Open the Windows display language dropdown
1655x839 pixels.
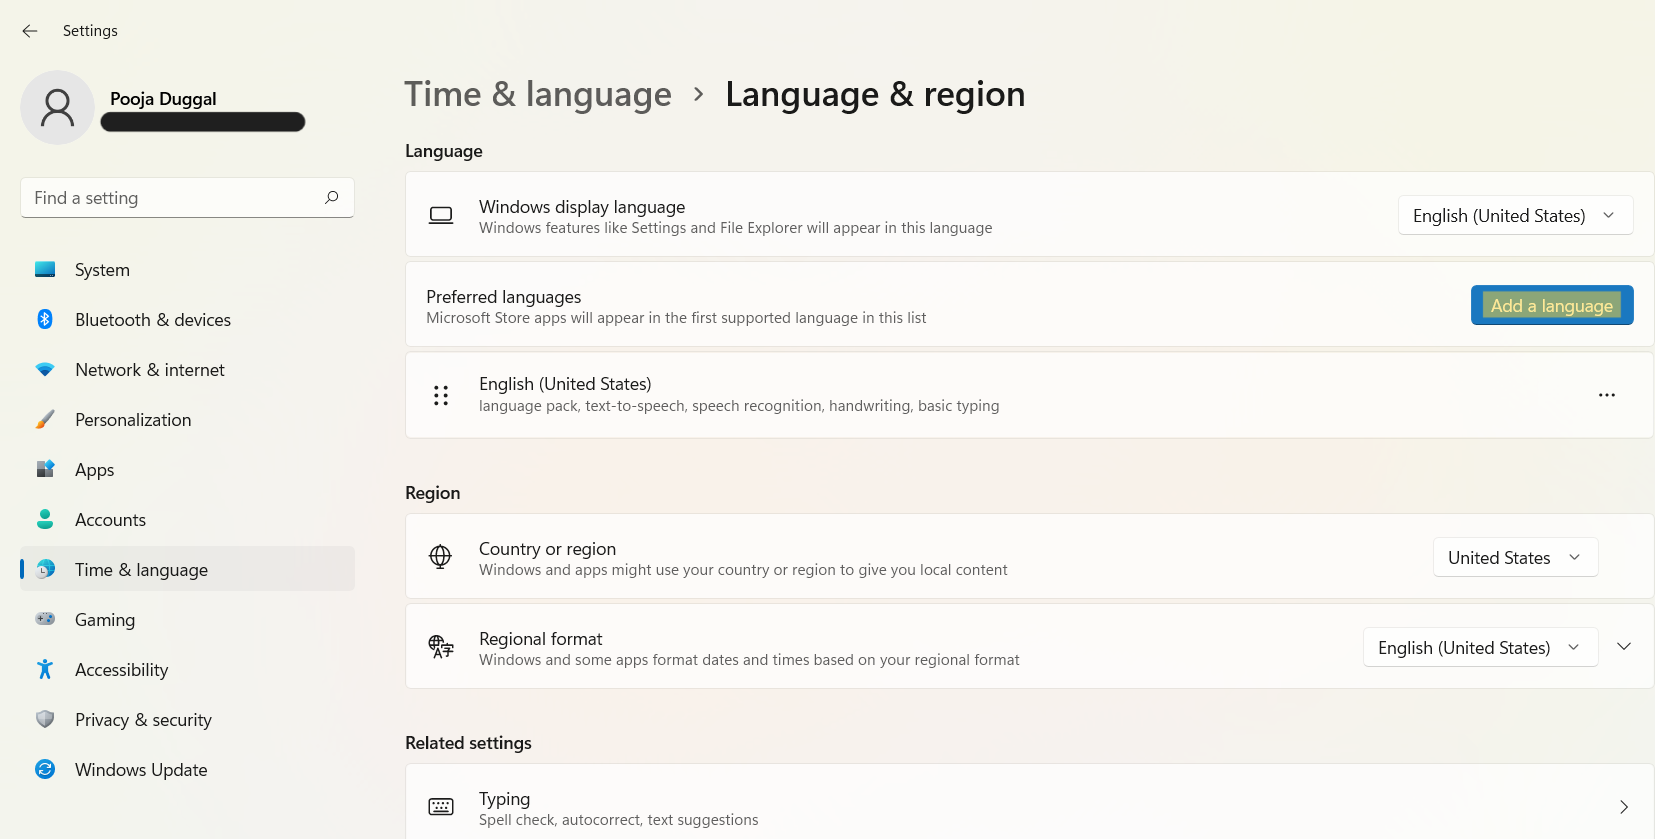[x=1514, y=216]
